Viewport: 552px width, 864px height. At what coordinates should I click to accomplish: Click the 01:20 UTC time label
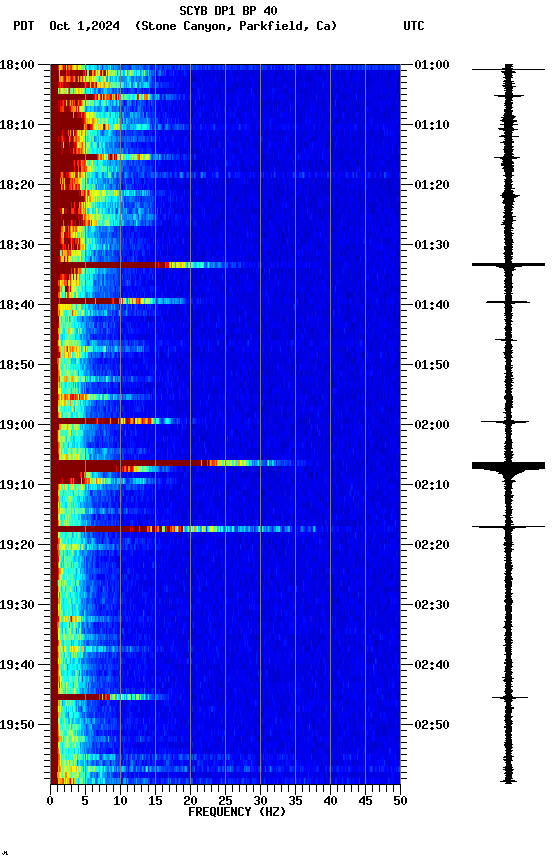(x=432, y=185)
